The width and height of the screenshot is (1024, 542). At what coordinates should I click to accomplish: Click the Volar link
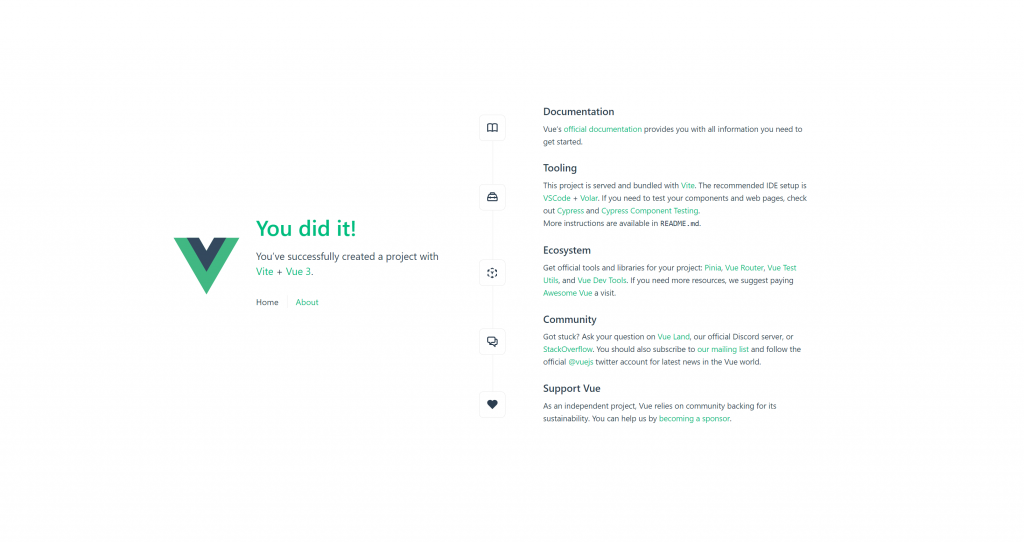click(x=588, y=199)
